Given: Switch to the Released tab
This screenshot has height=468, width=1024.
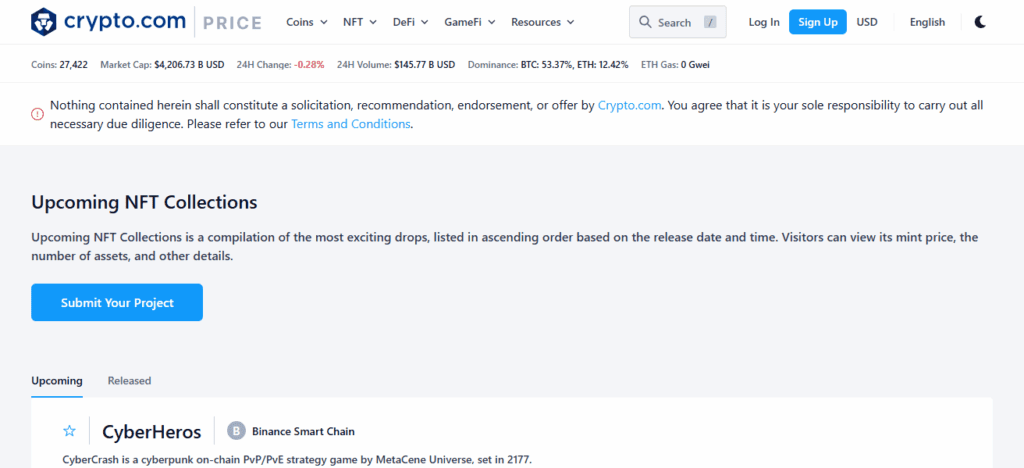Looking at the screenshot, I should 129,381.
